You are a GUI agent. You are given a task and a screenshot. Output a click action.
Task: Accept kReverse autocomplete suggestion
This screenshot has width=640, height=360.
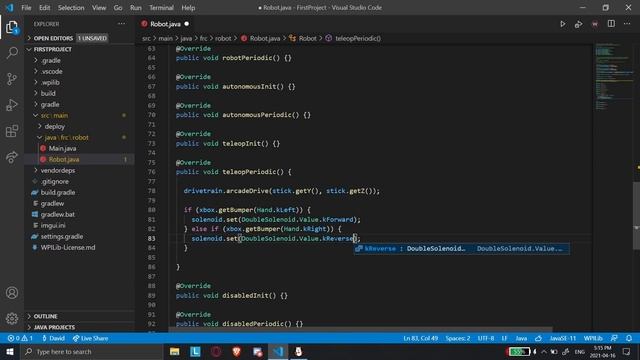462,249
